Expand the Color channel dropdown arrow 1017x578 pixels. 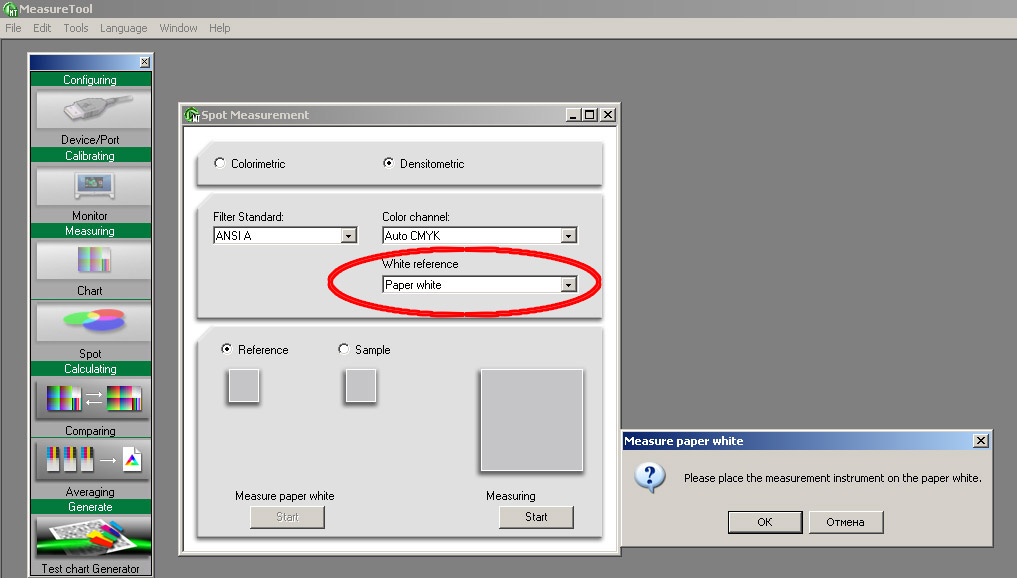pos(569,235)
